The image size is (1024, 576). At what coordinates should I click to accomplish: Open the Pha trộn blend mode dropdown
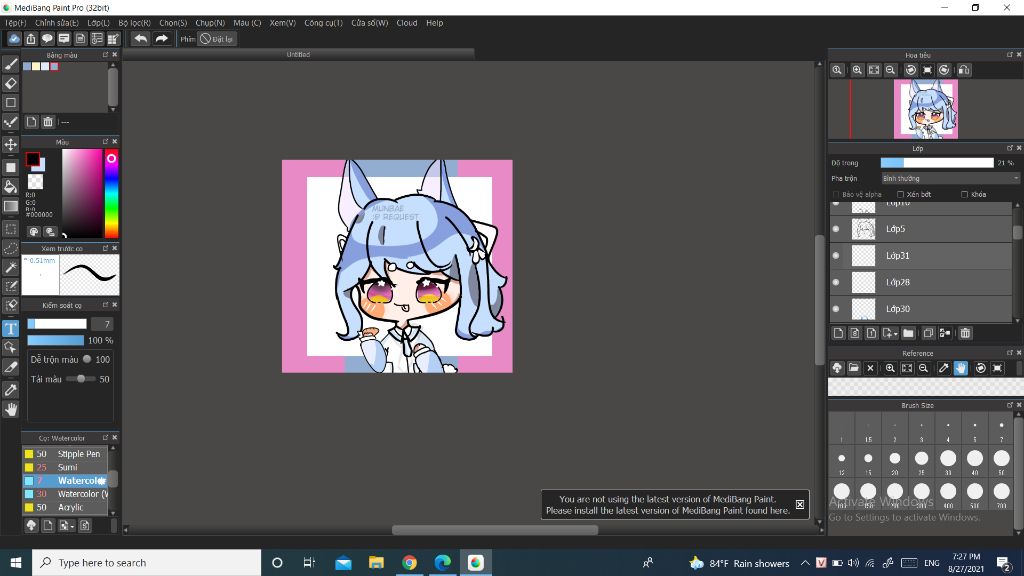pos(950,178)
